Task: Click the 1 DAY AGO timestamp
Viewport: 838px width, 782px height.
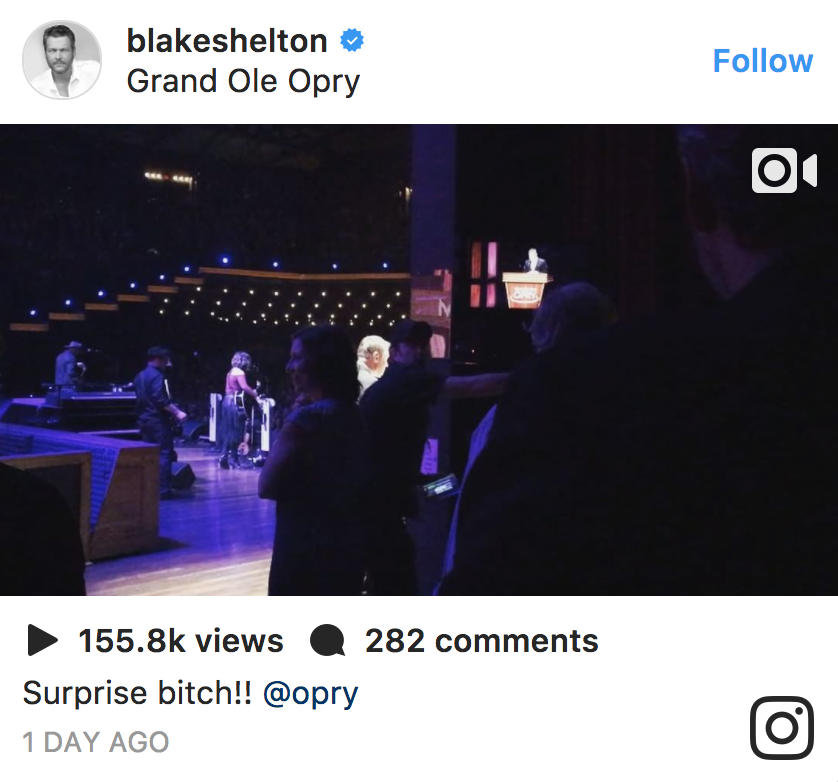Action: pyautogui.click(x=96, y=742)
